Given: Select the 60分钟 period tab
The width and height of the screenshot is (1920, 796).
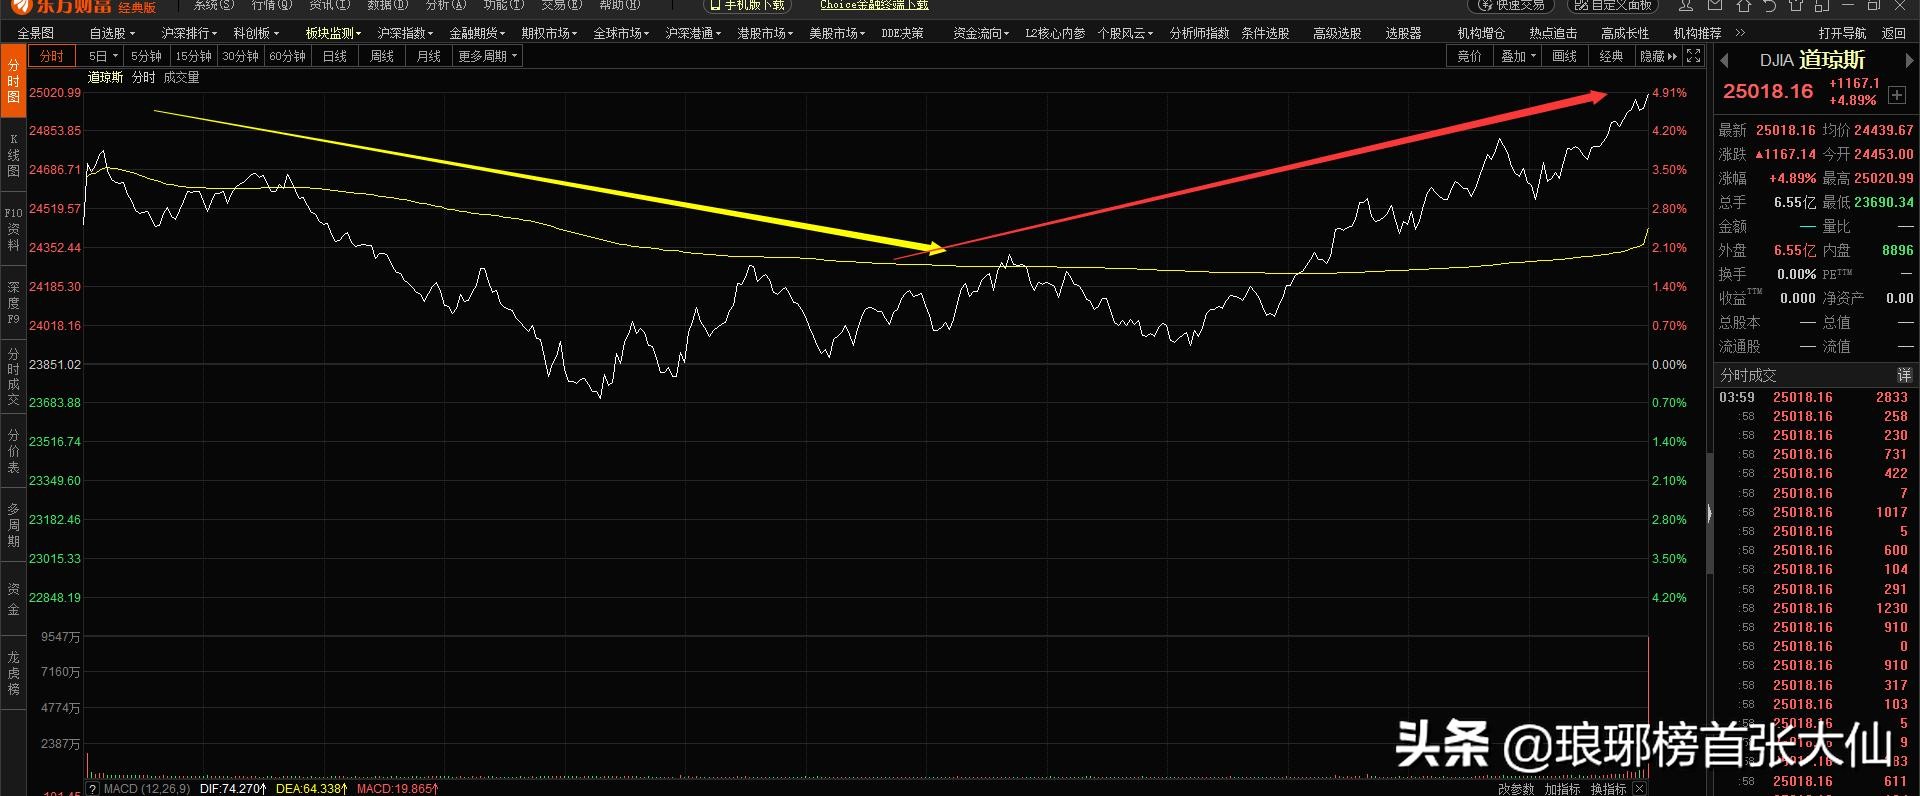Looking at the screenshot, I should tap(287, 56).
